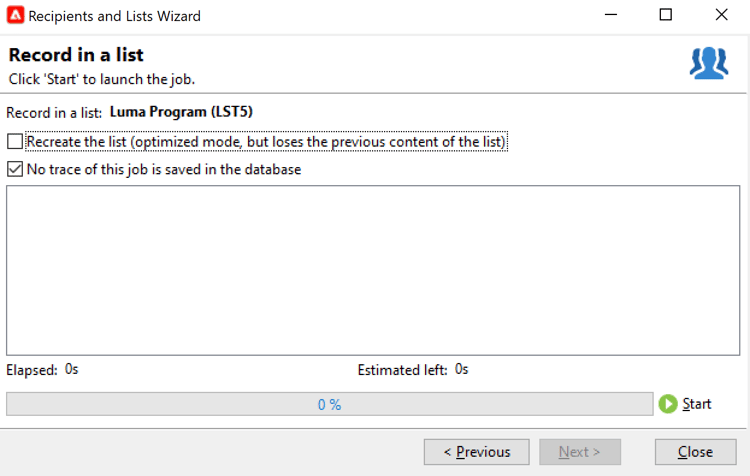Click the 'No trace of this job' label text
750x476 pixels.
click(164, 169)
